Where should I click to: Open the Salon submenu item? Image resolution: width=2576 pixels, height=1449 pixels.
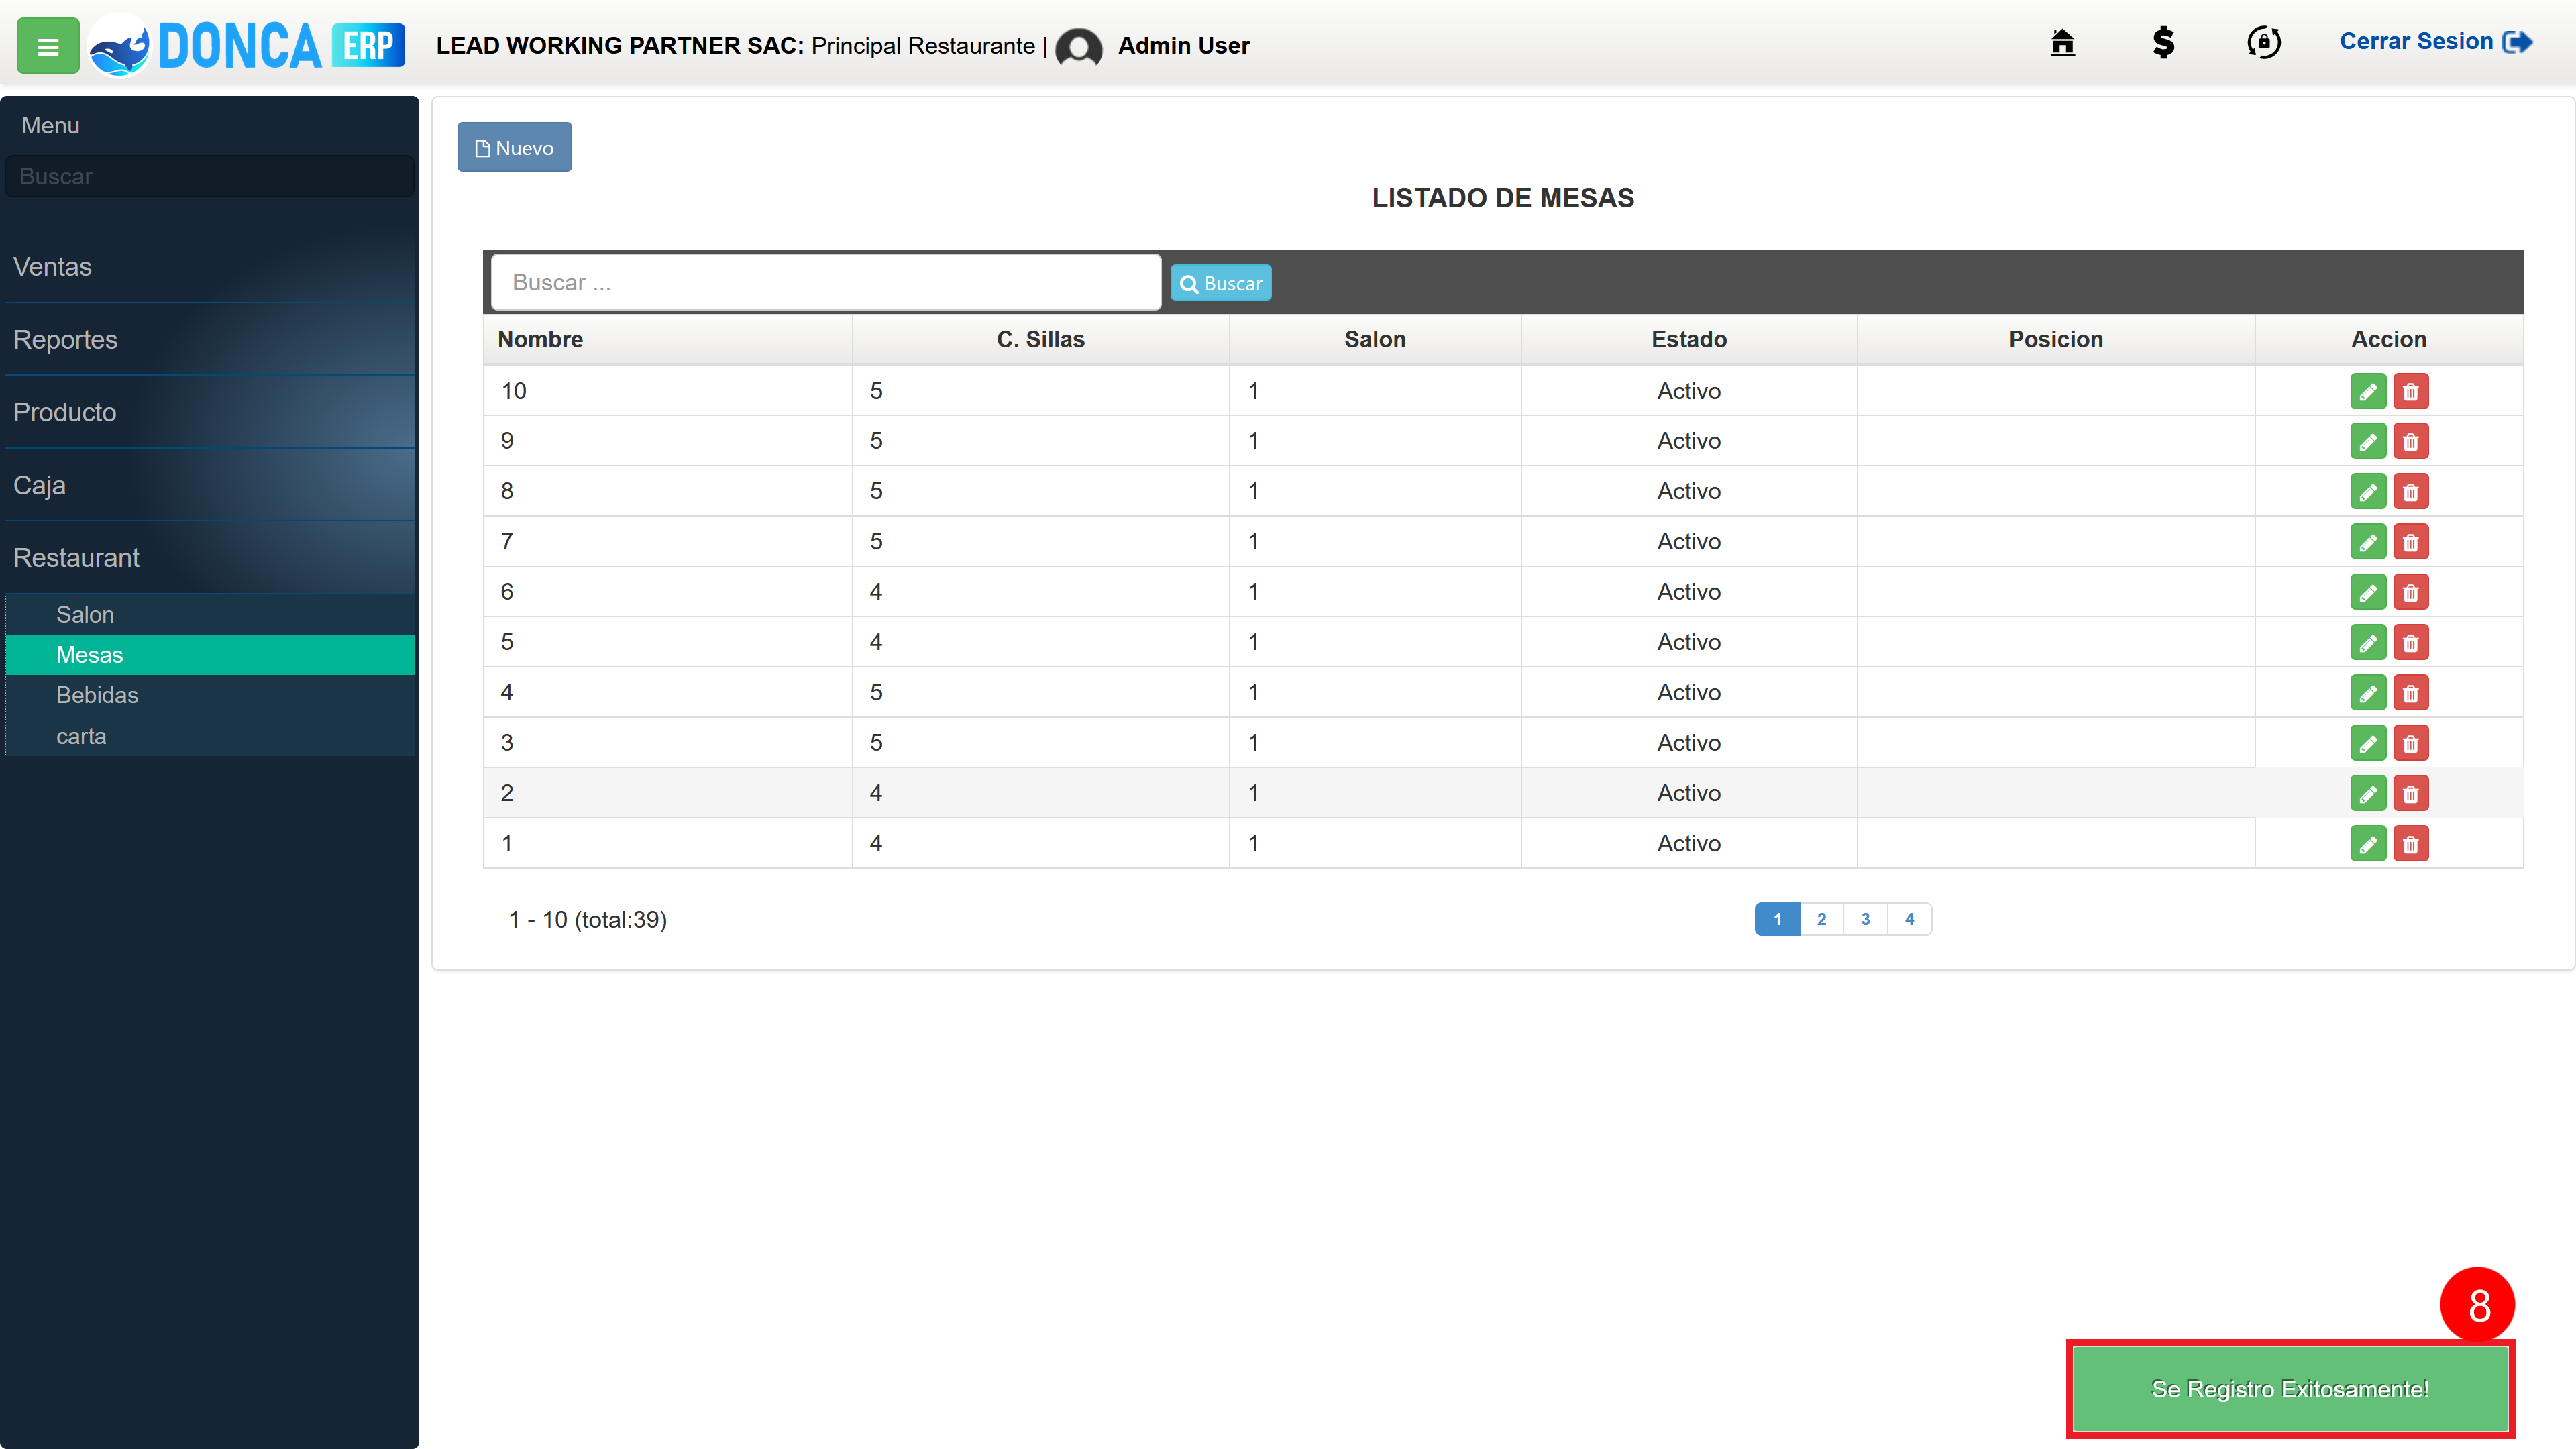click(x=210, y=614)
